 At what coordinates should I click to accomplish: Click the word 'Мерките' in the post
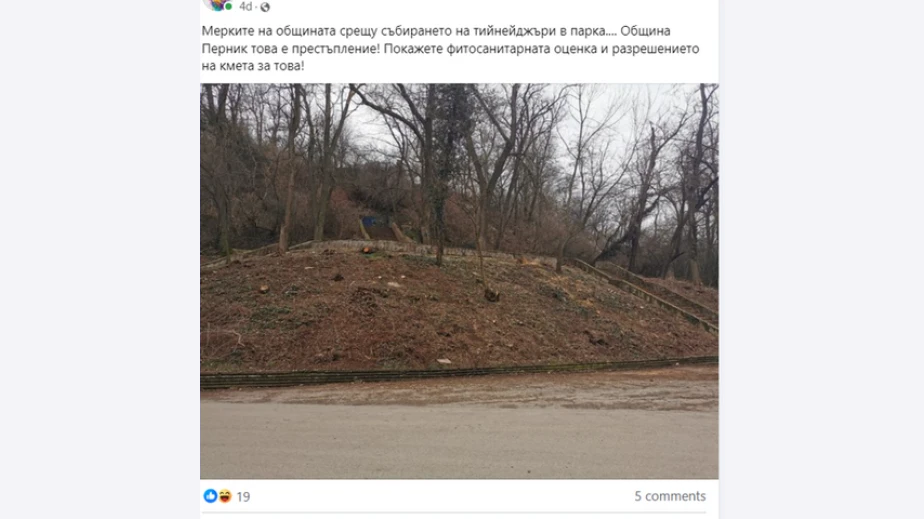pyautogui.click(x=227, y=31)
